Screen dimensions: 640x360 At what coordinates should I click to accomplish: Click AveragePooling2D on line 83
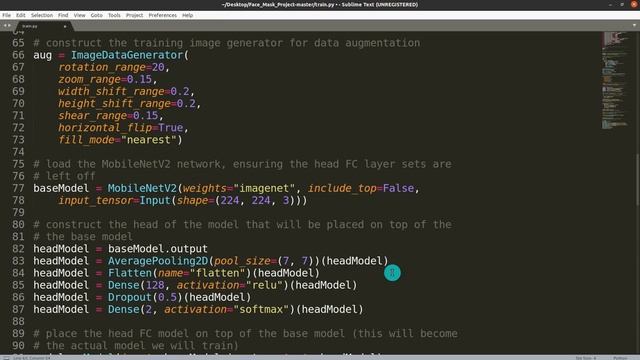coord(158,261)
